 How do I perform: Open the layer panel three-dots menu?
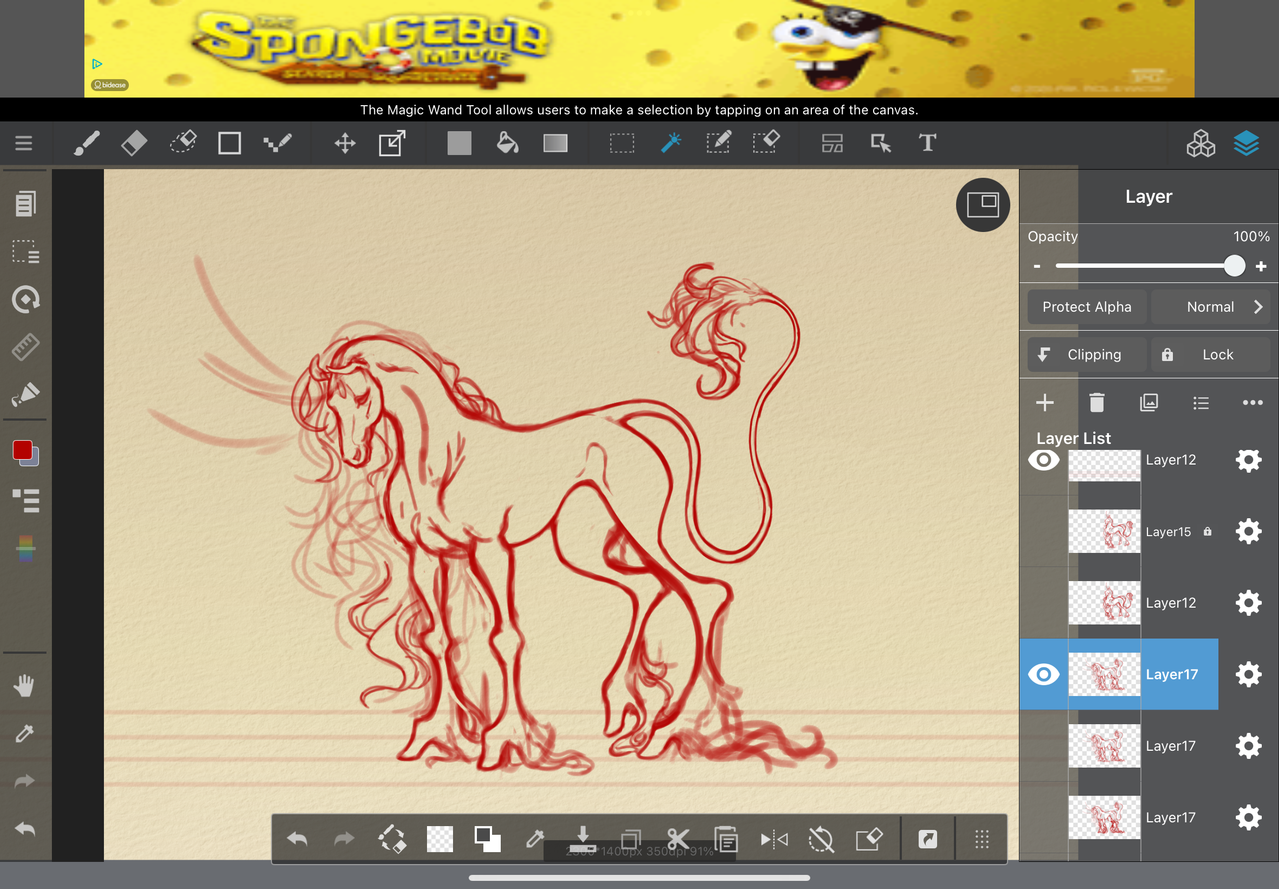(x=1253, y=402)
